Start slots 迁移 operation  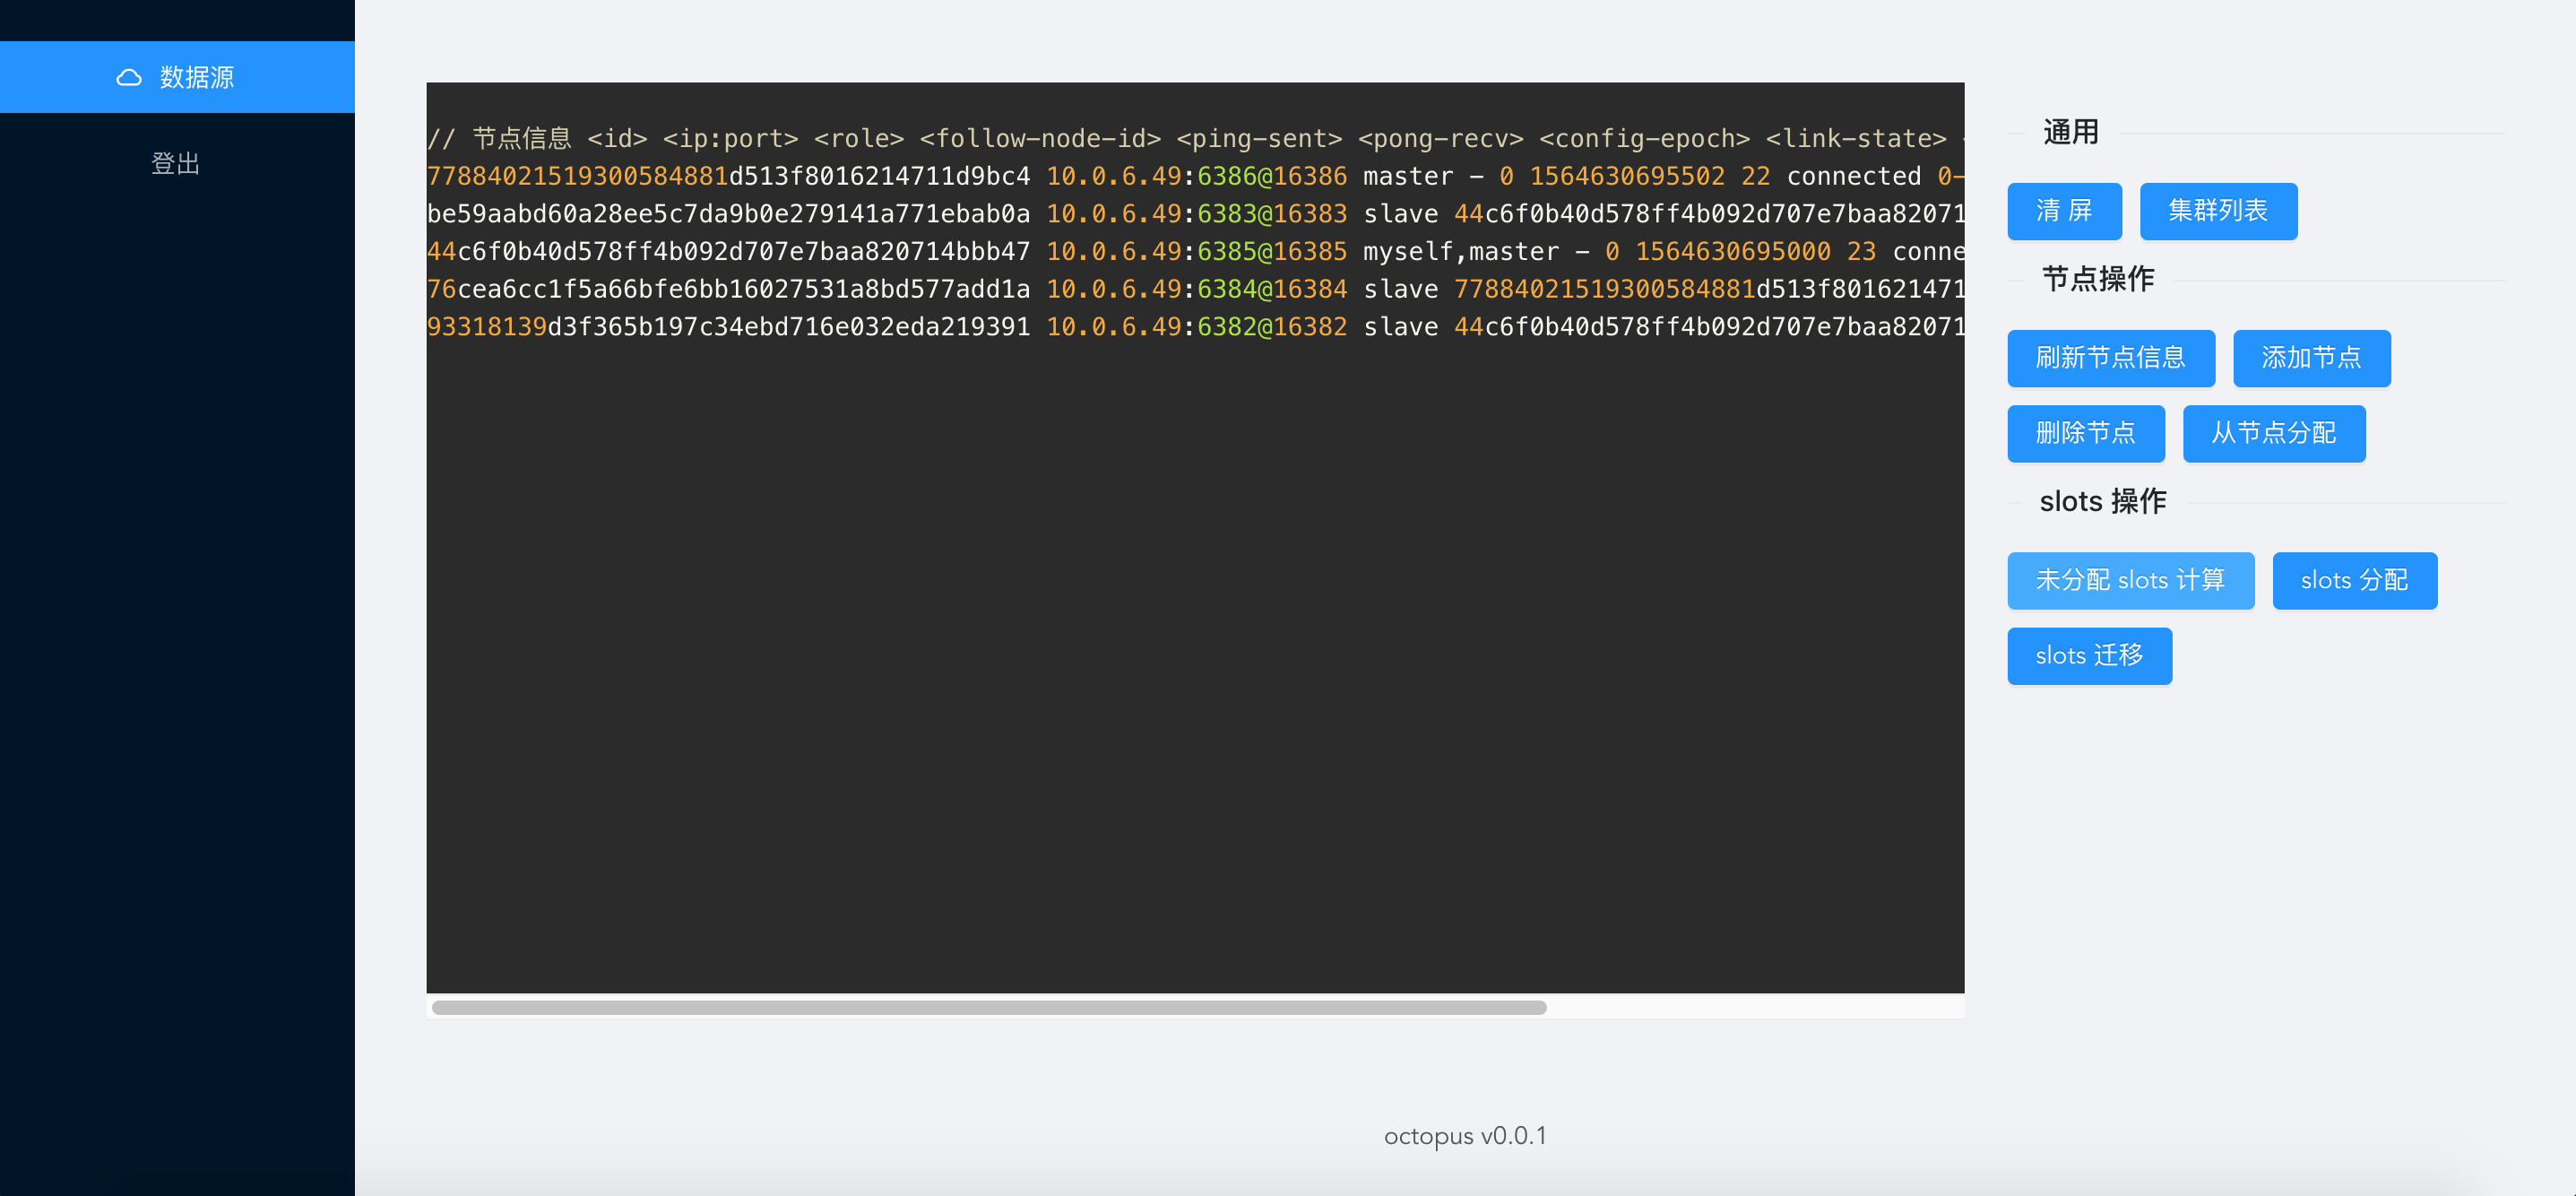tap(2088, 656)
